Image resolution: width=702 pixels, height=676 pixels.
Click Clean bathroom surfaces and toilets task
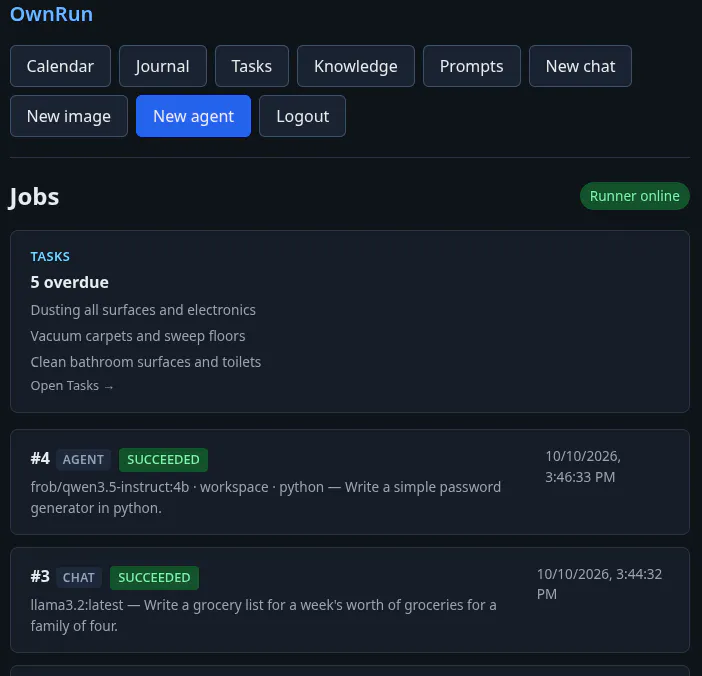click(146, 362)
